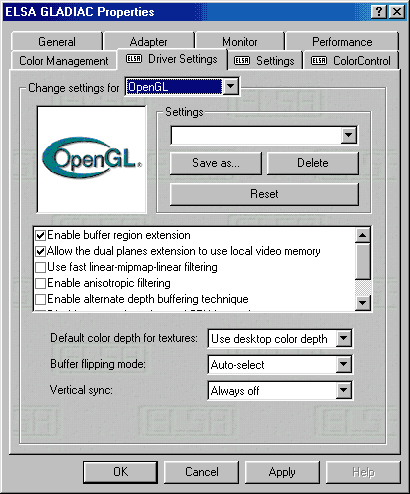
Task: Enable anisotropic filtering checkbox
Action: tap(41, 284)
